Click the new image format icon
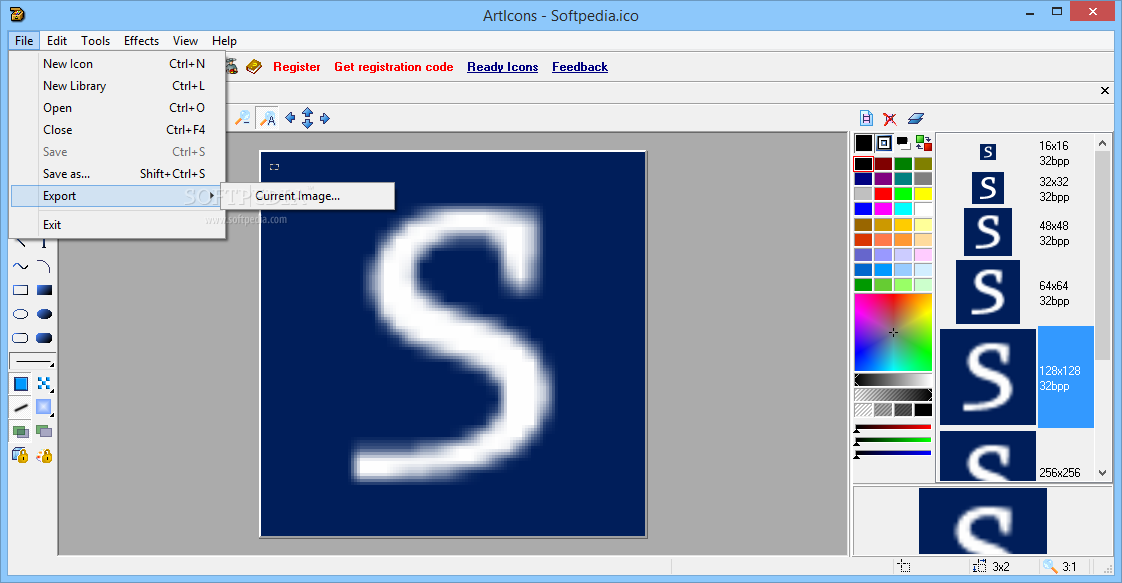 [866, 118]
